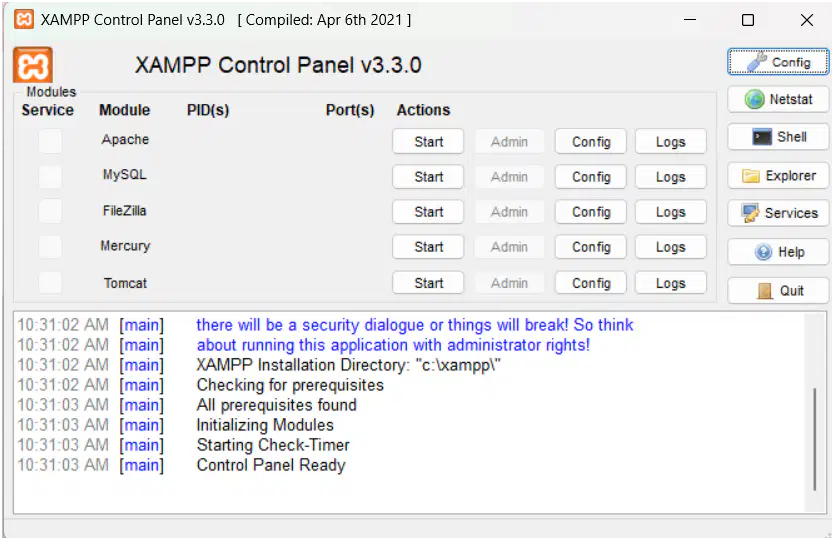The width and height of the screenshot is (834, 540).
Task: Toggle the MySQL service checkbox
Action: 50,177
